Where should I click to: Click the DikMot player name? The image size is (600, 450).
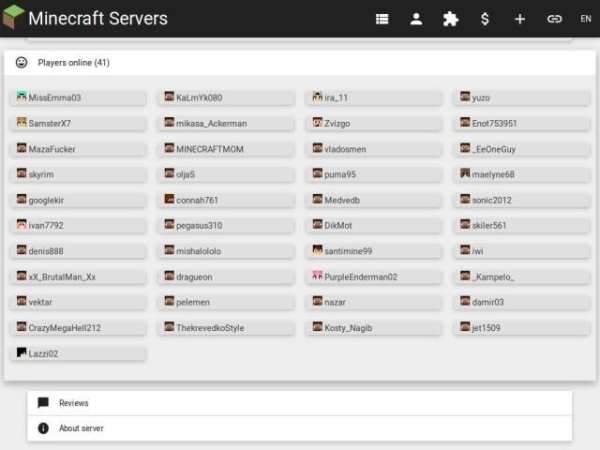click(x=338, y=226)
